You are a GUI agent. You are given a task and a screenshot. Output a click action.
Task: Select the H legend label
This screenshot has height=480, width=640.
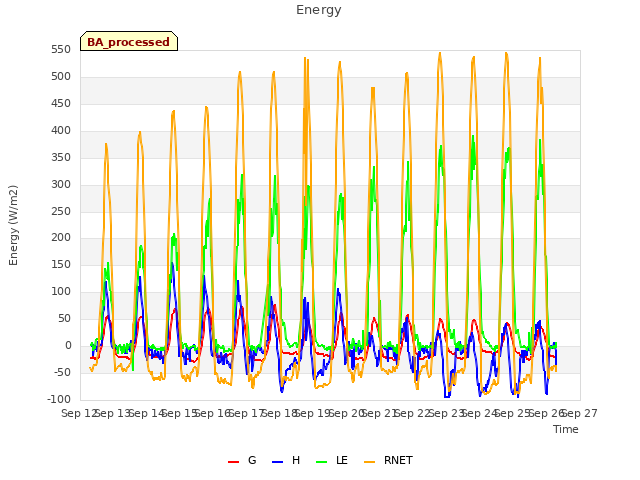point(296,460)
